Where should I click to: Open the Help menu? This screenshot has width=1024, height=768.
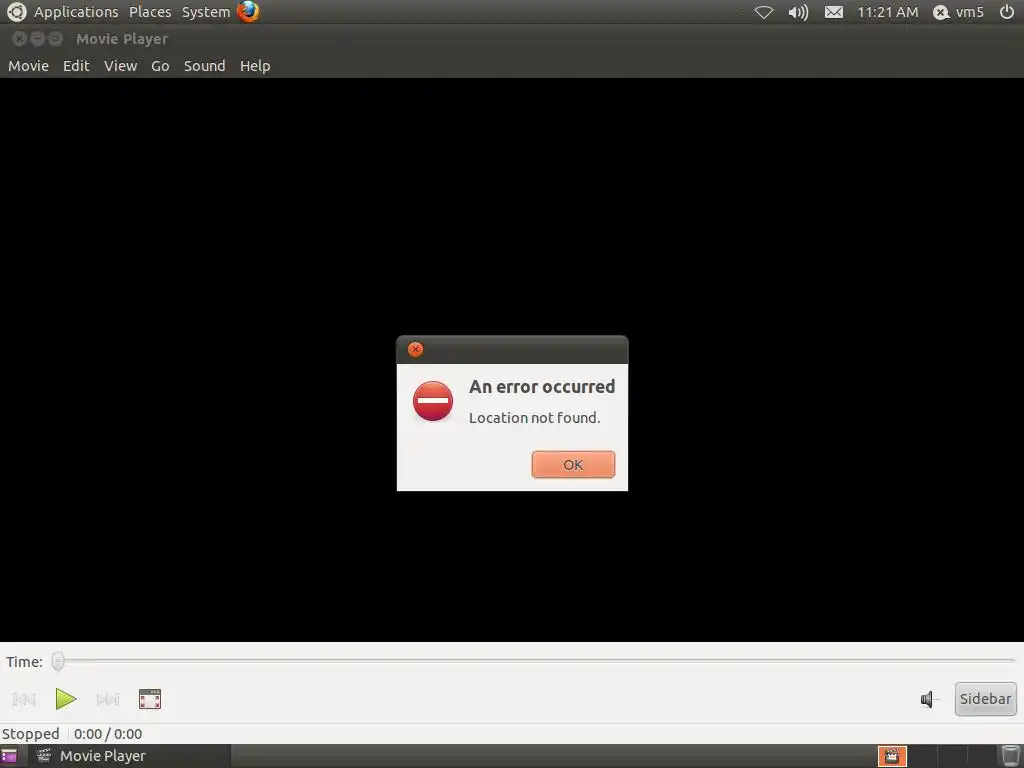click(x=255, y=66)
